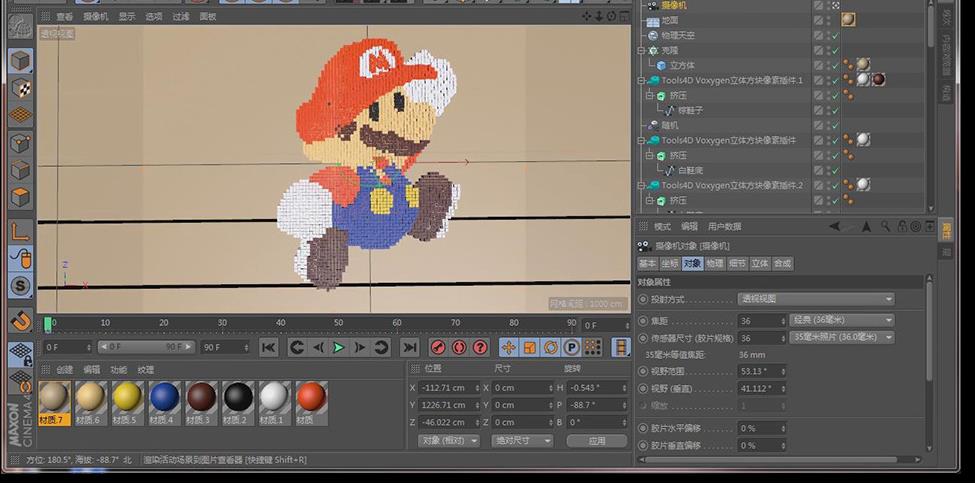This screenshot has width=975, height=485.
Task: Toggle autokeying red circle button
Action: coord(459,348)
